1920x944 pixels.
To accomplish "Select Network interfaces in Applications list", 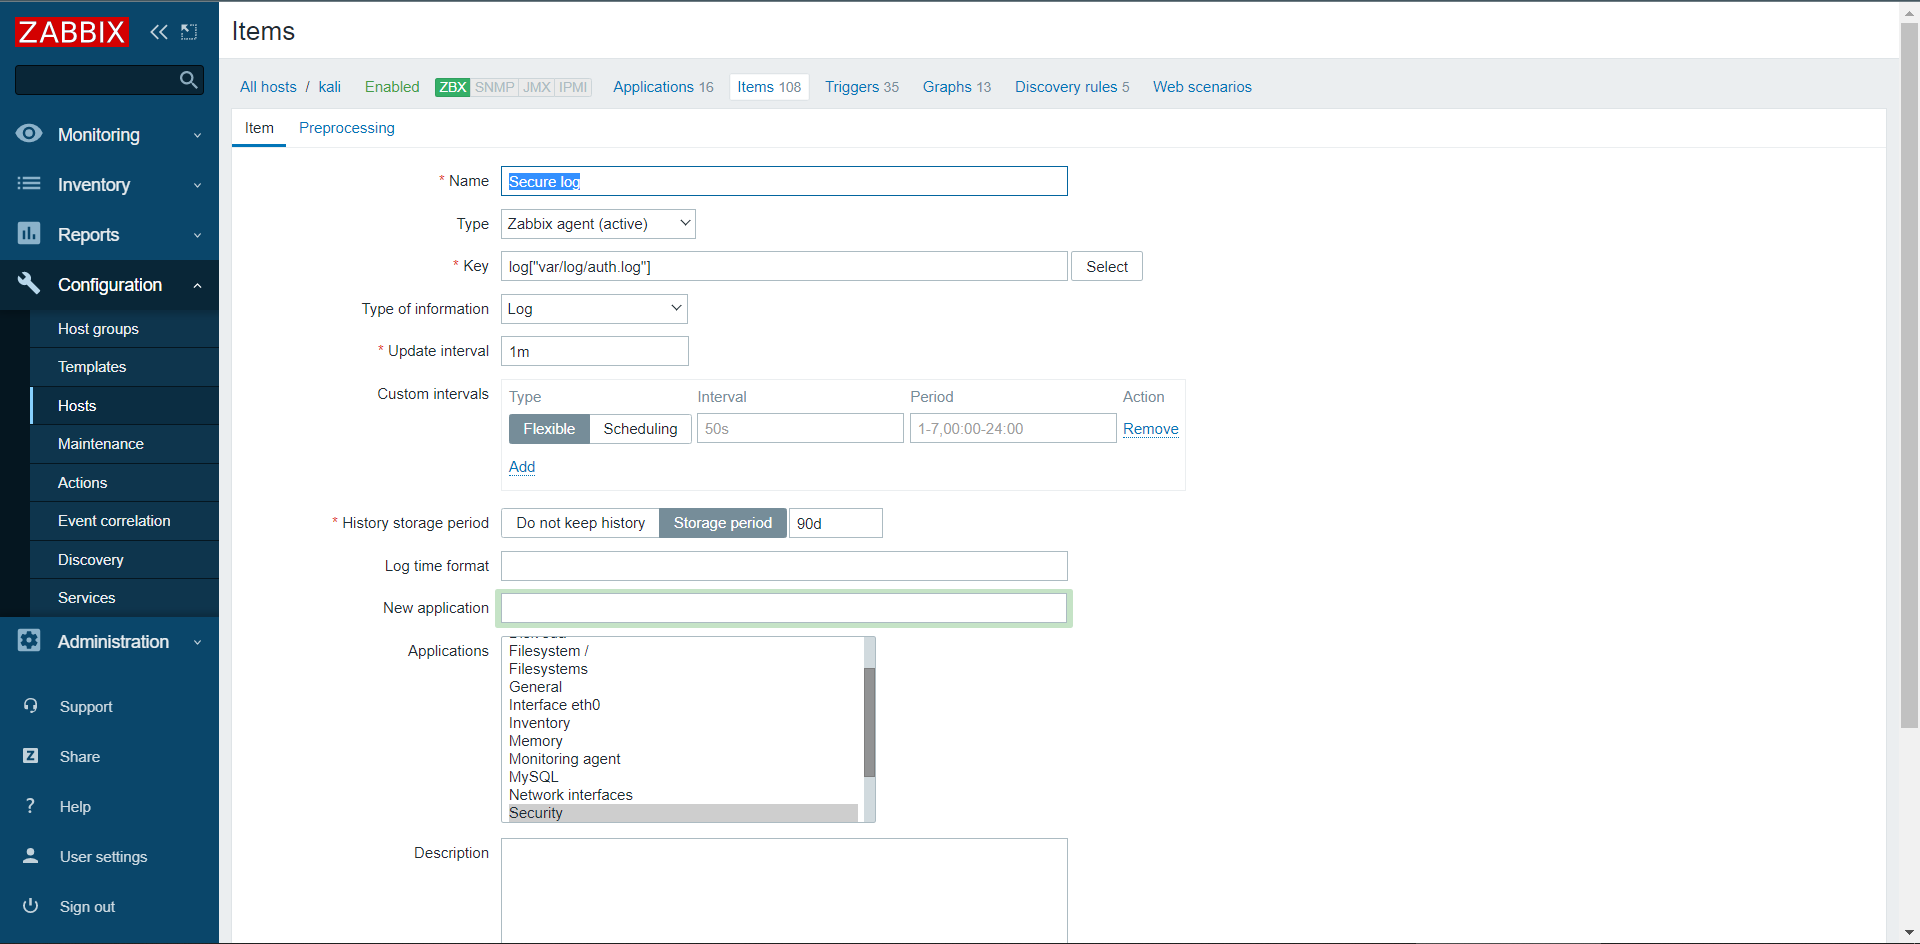I will (682, 795).
